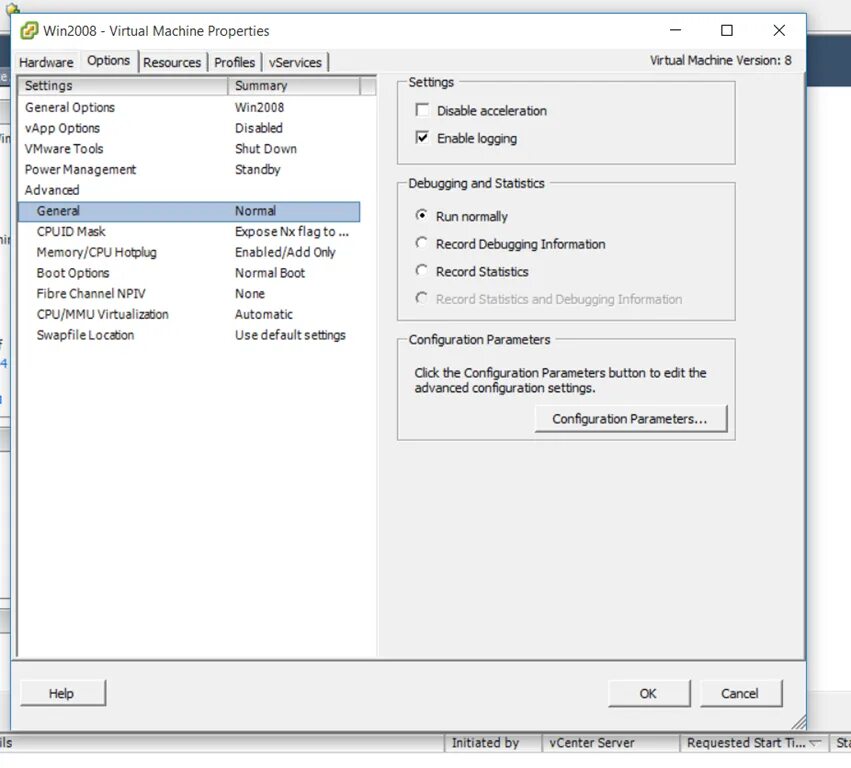Go to the Resources tab
Viewport: 851px width, 768px height.
click(172, 62)
